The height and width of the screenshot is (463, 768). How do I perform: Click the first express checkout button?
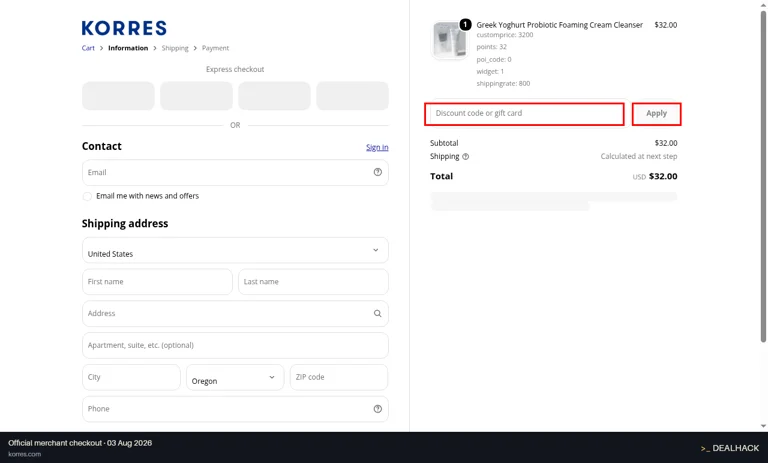point(118,96)
